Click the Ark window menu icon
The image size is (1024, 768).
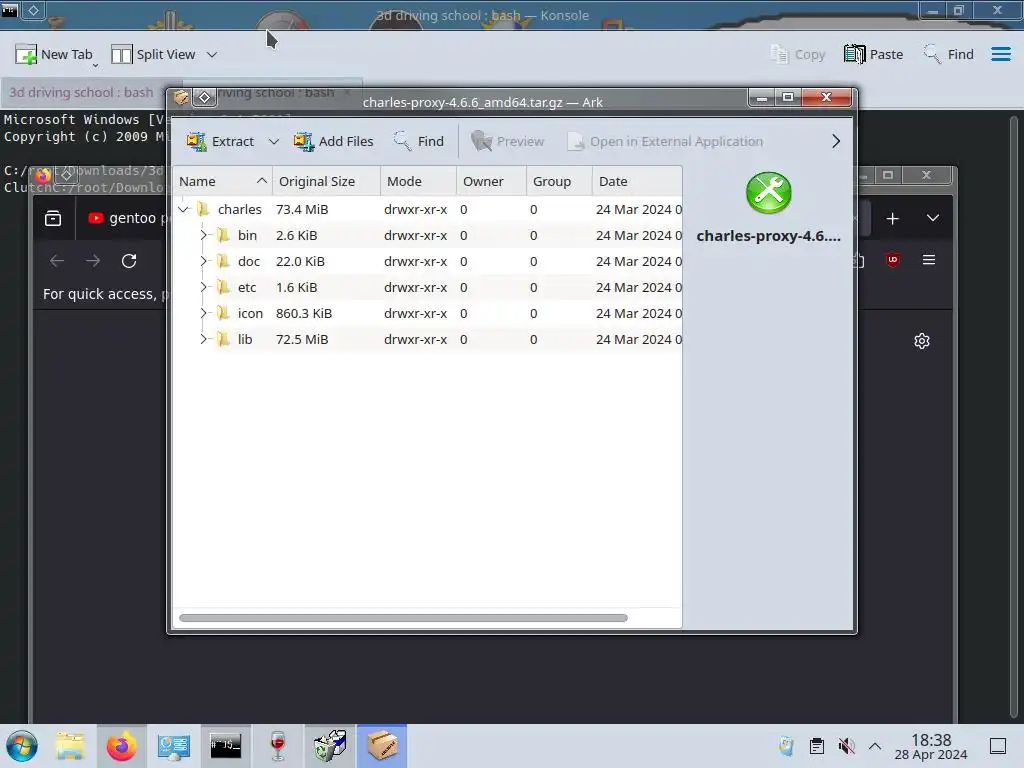[182, 98]
